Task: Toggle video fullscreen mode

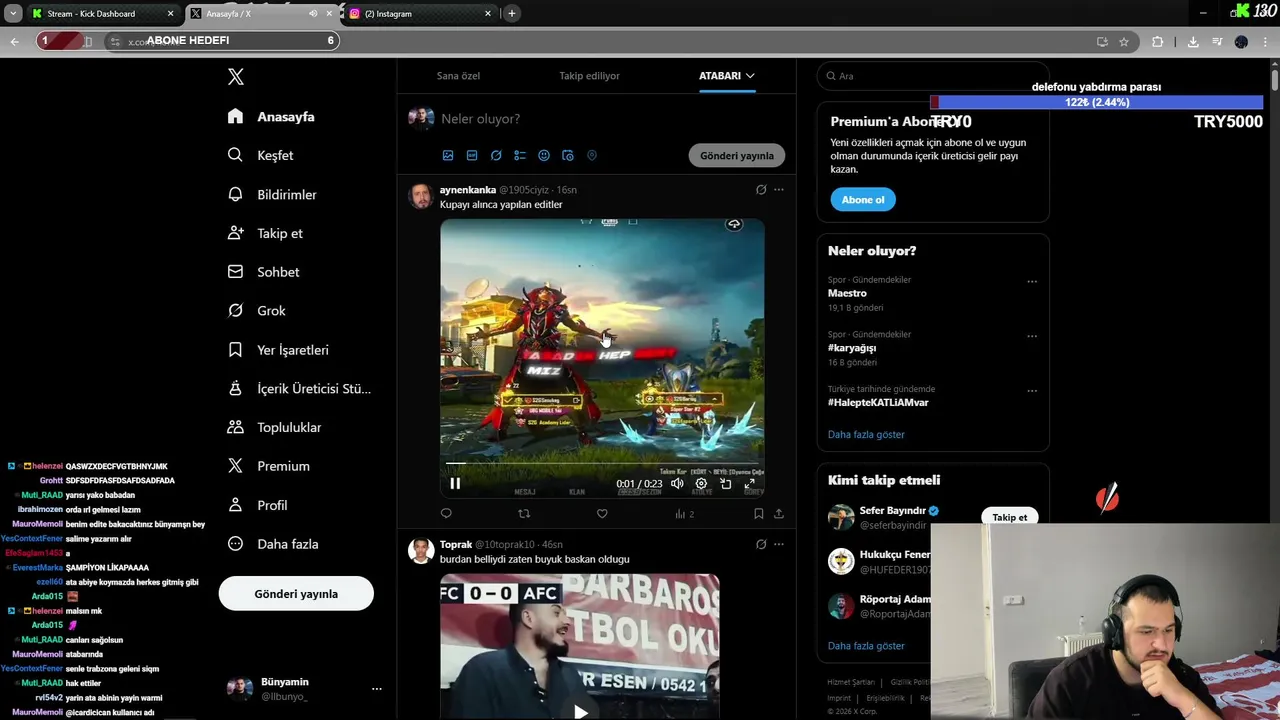Action: tap(750, 483)
